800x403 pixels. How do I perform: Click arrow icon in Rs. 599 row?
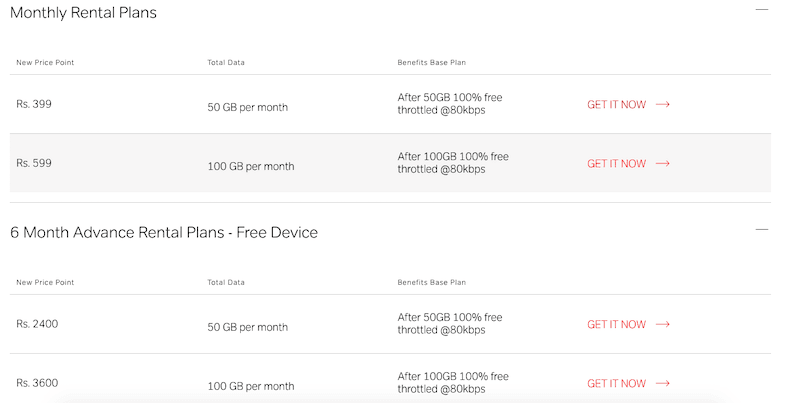pos(663,164)
